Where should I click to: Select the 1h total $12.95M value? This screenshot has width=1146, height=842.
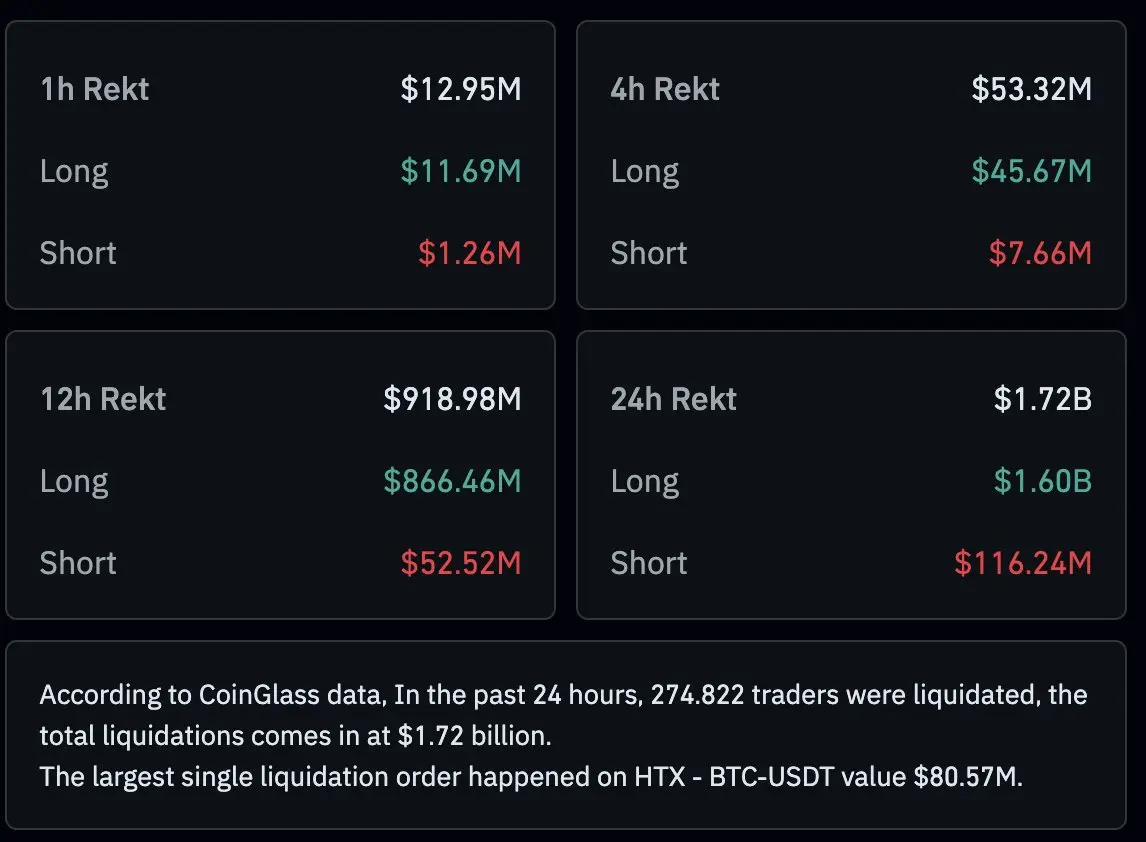[461, 89]
